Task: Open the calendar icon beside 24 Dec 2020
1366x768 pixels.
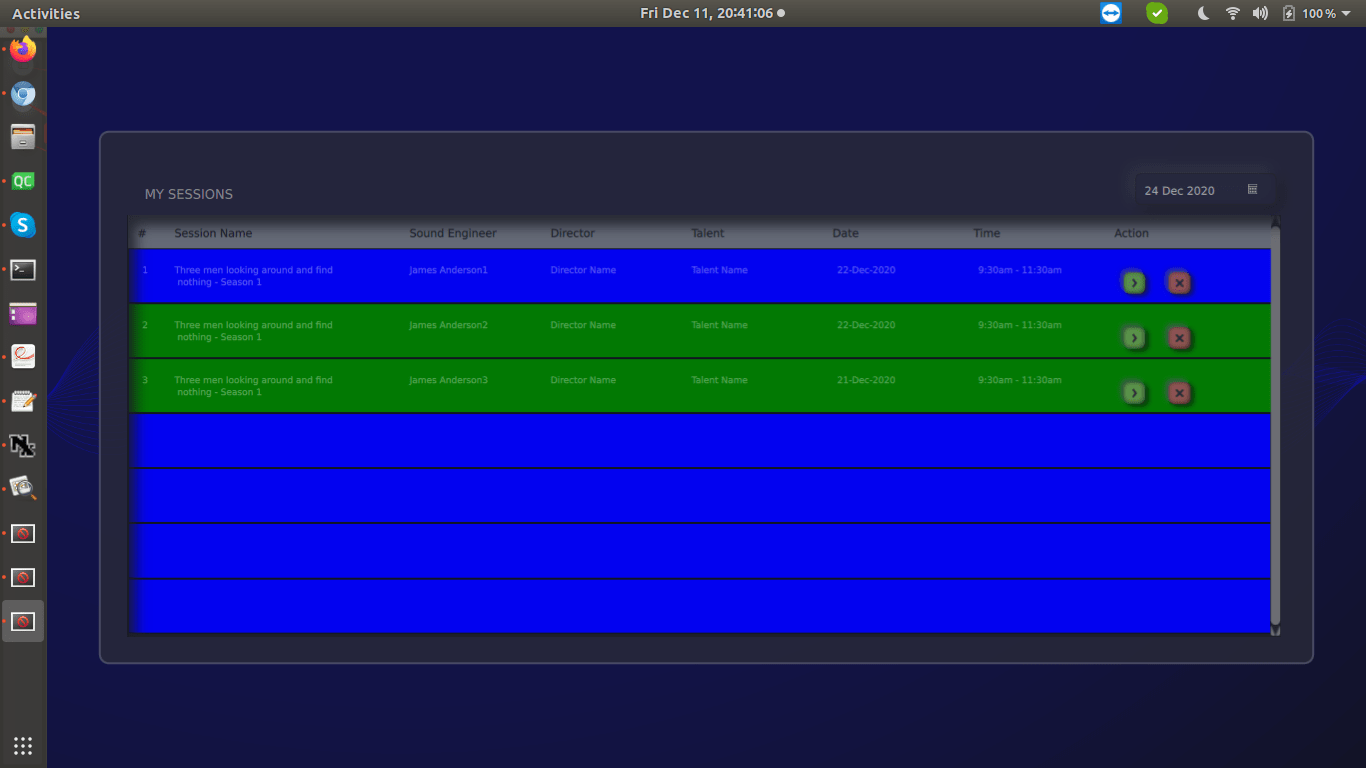Action: [x=1252, y=189]
